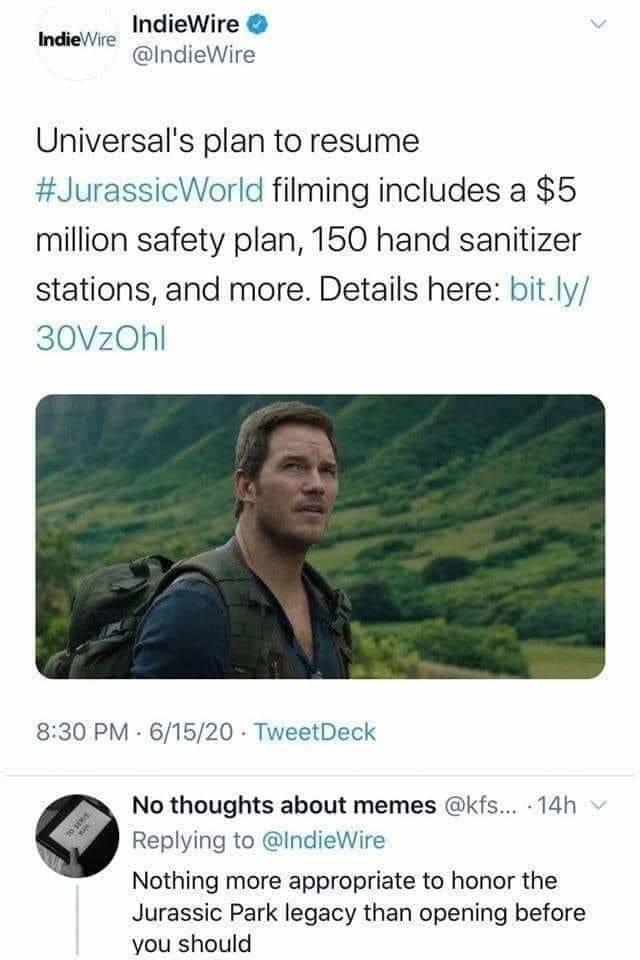Expand the reply's options chevron
The image size is (640, 960).
[600, 806]
